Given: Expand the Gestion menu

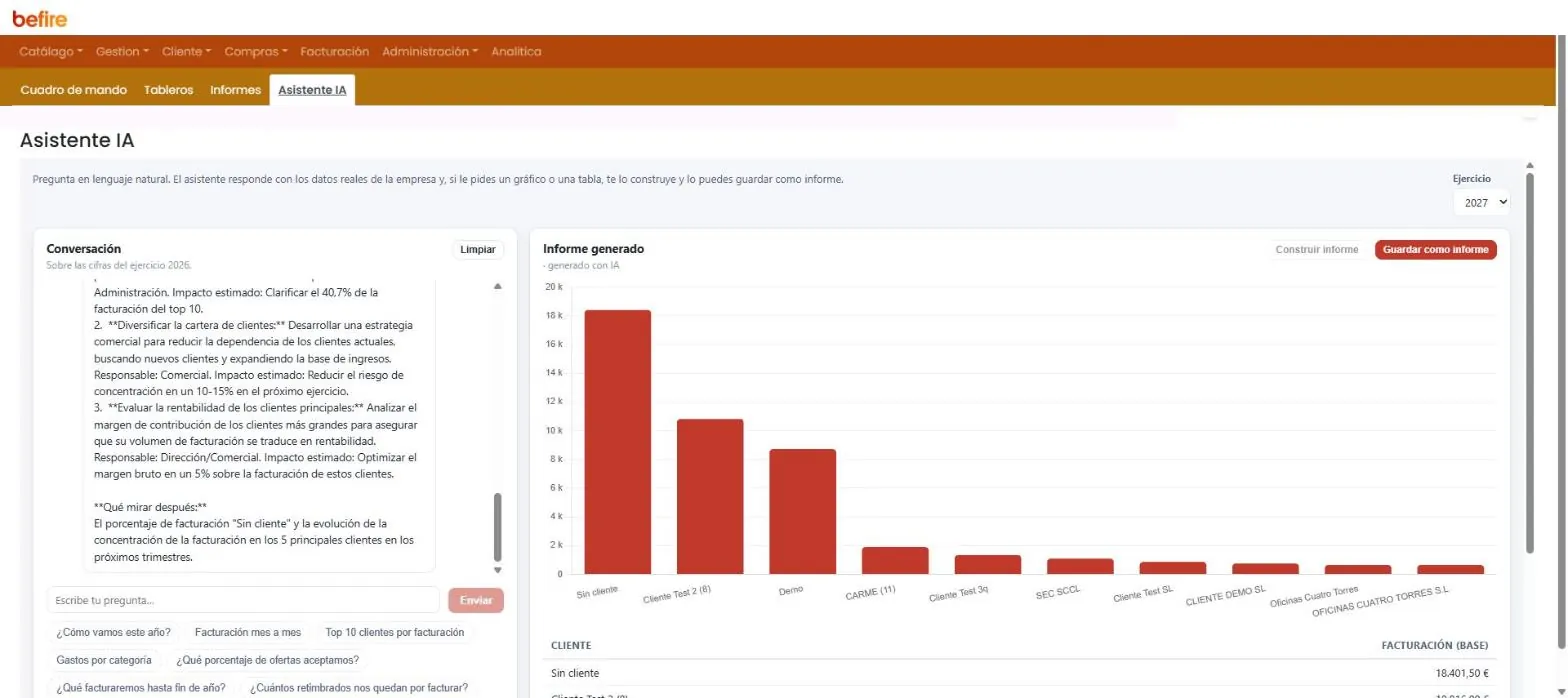Looking at the screenshot, I should point(122,51).
